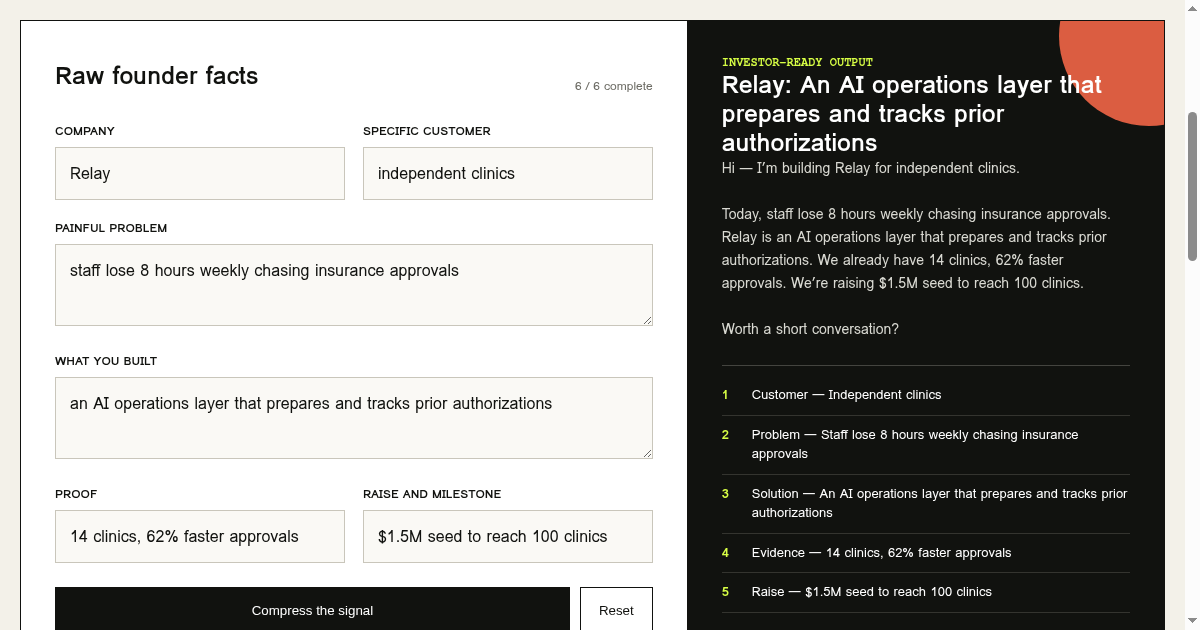Grab the What You Built resize handle
This screenshot has height=630, width=1200.
tap(647, 453)
